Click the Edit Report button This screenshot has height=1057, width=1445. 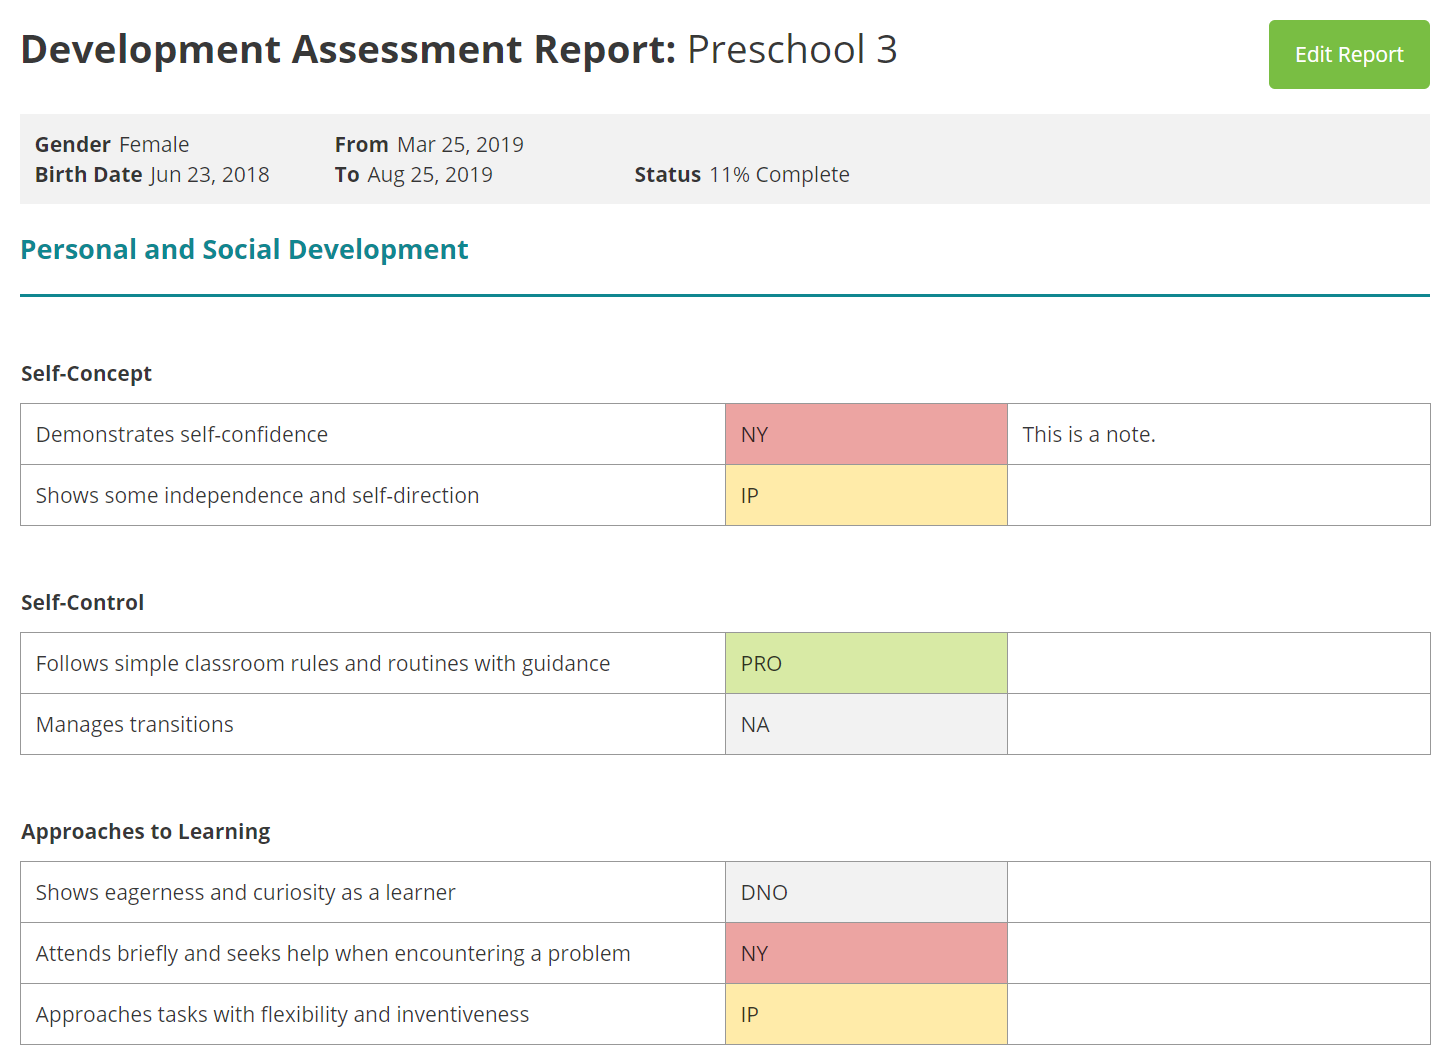pos(1348,54)
